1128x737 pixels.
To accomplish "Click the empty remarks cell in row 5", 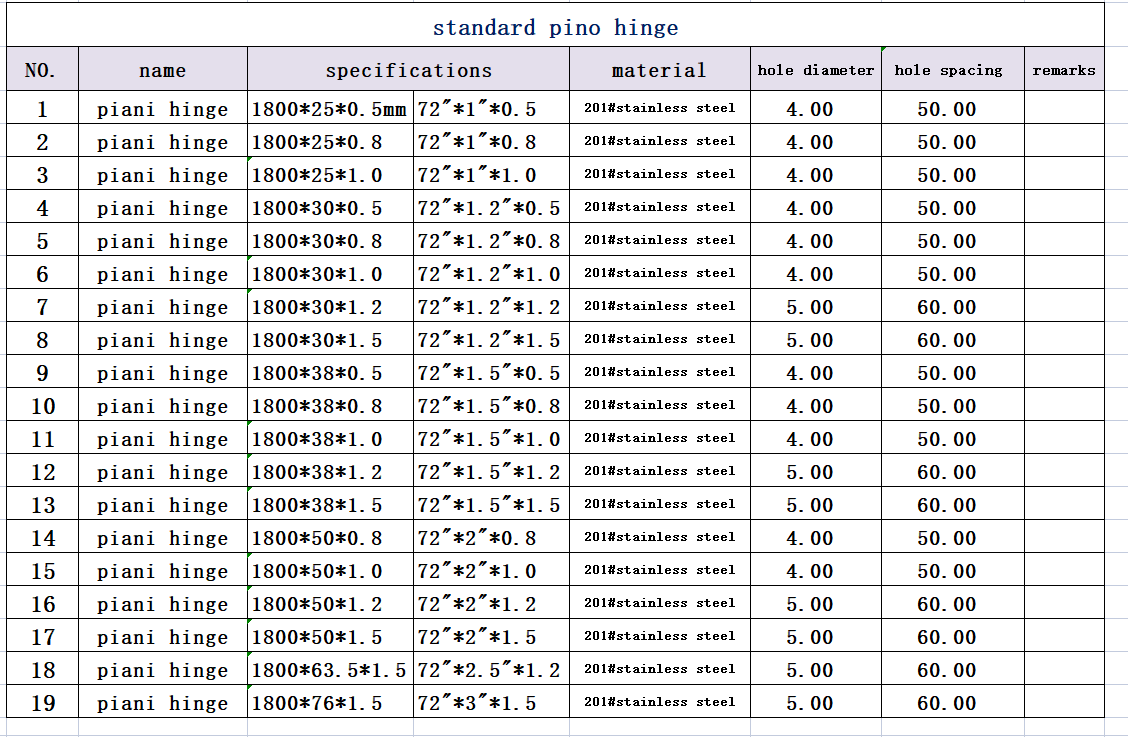I will pyautogui.click(x=1063, y=241).
